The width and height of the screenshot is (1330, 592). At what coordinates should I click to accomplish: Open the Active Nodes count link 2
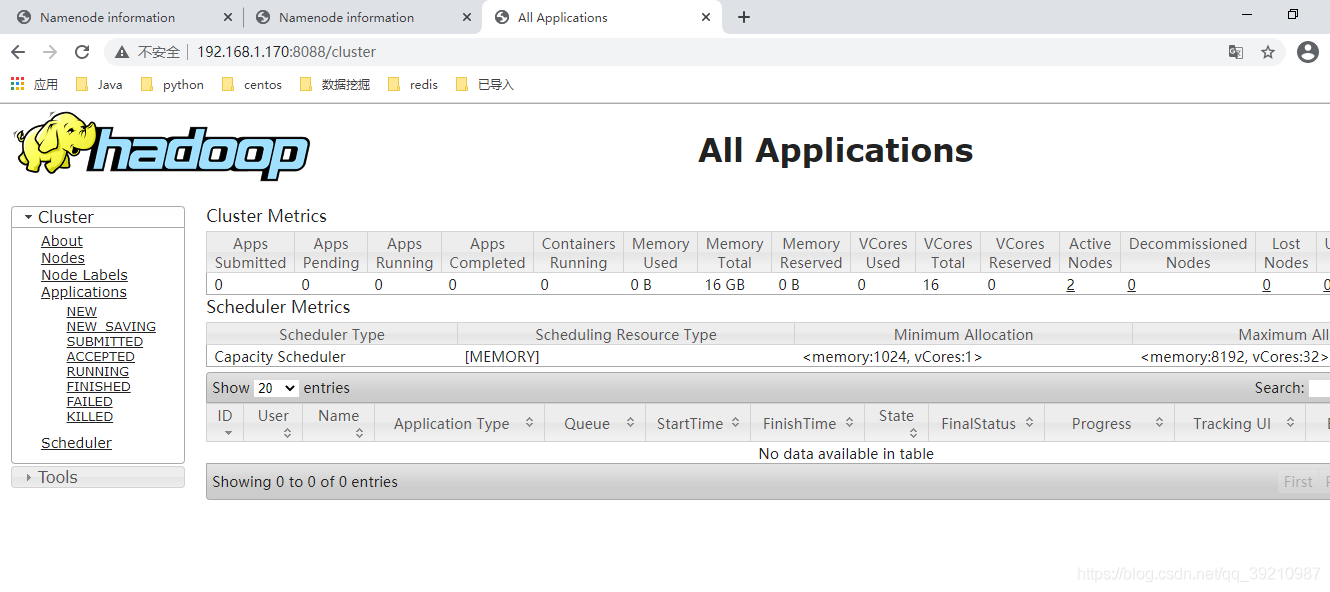click(1071, 285)
